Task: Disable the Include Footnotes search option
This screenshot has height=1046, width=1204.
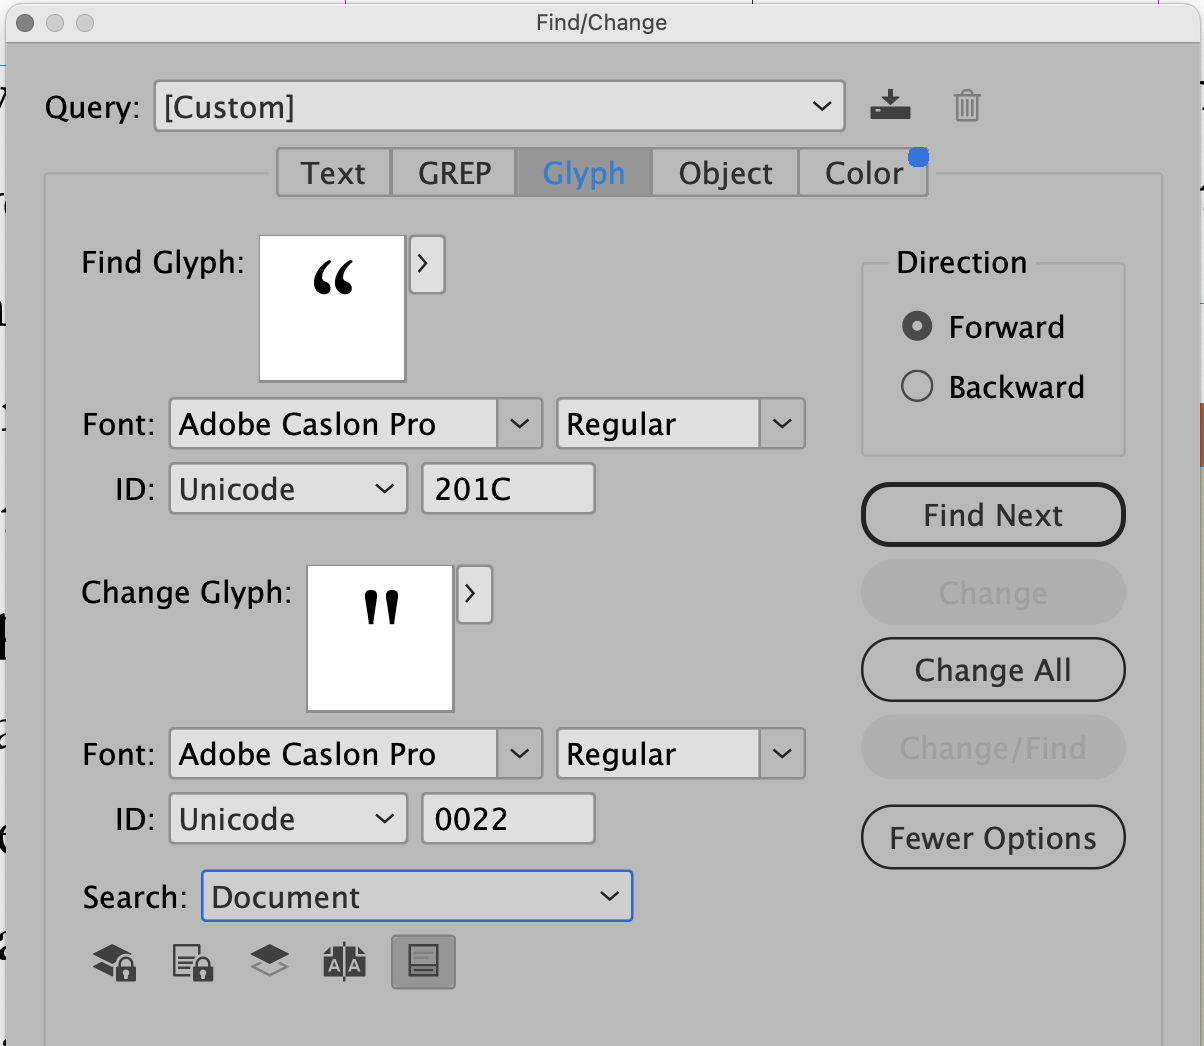Action: tap(422, 962)
